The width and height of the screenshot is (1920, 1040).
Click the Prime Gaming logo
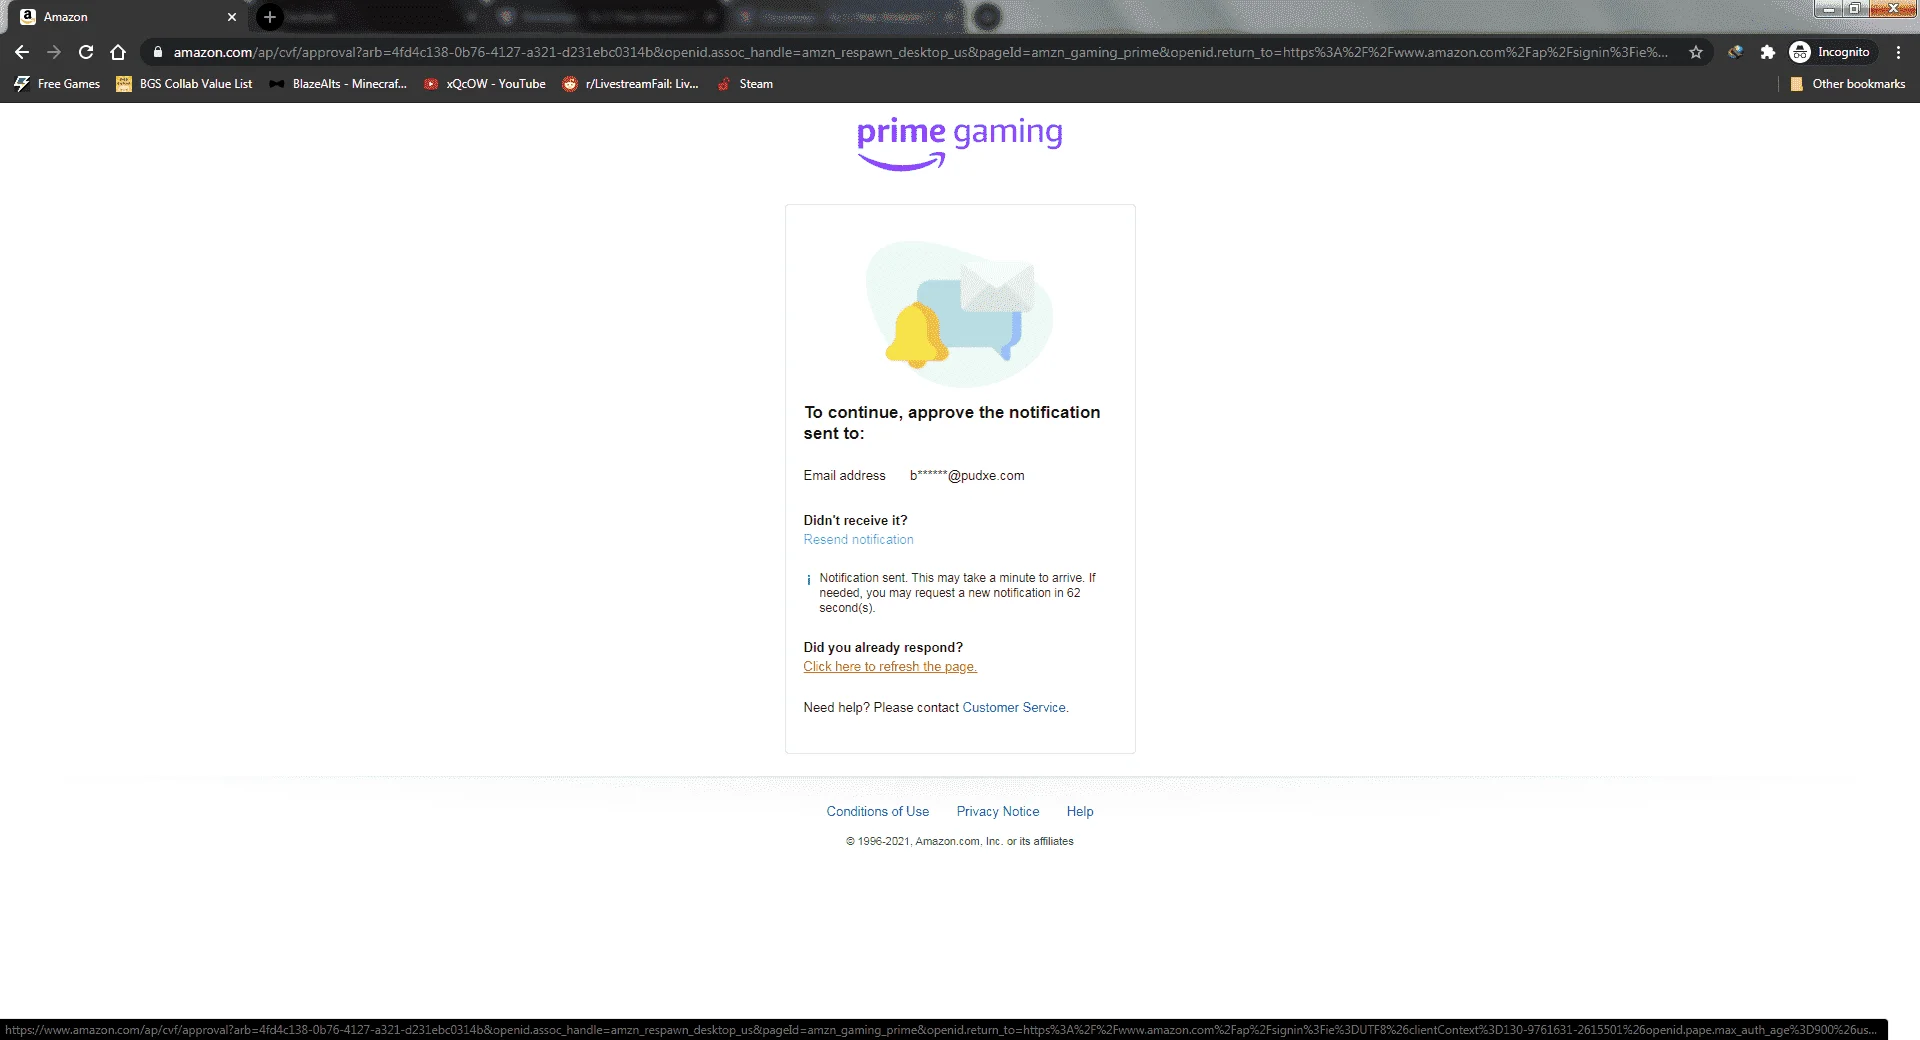click(x=959, y=144)
